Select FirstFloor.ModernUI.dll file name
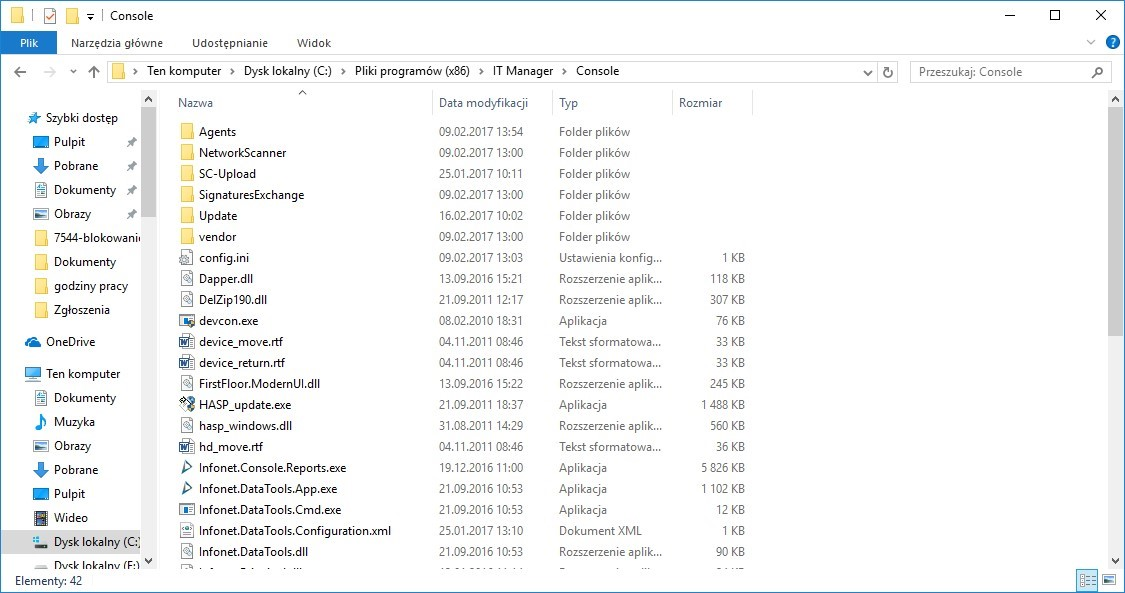Screen dimensions: 1125x593 coord(260,384)
